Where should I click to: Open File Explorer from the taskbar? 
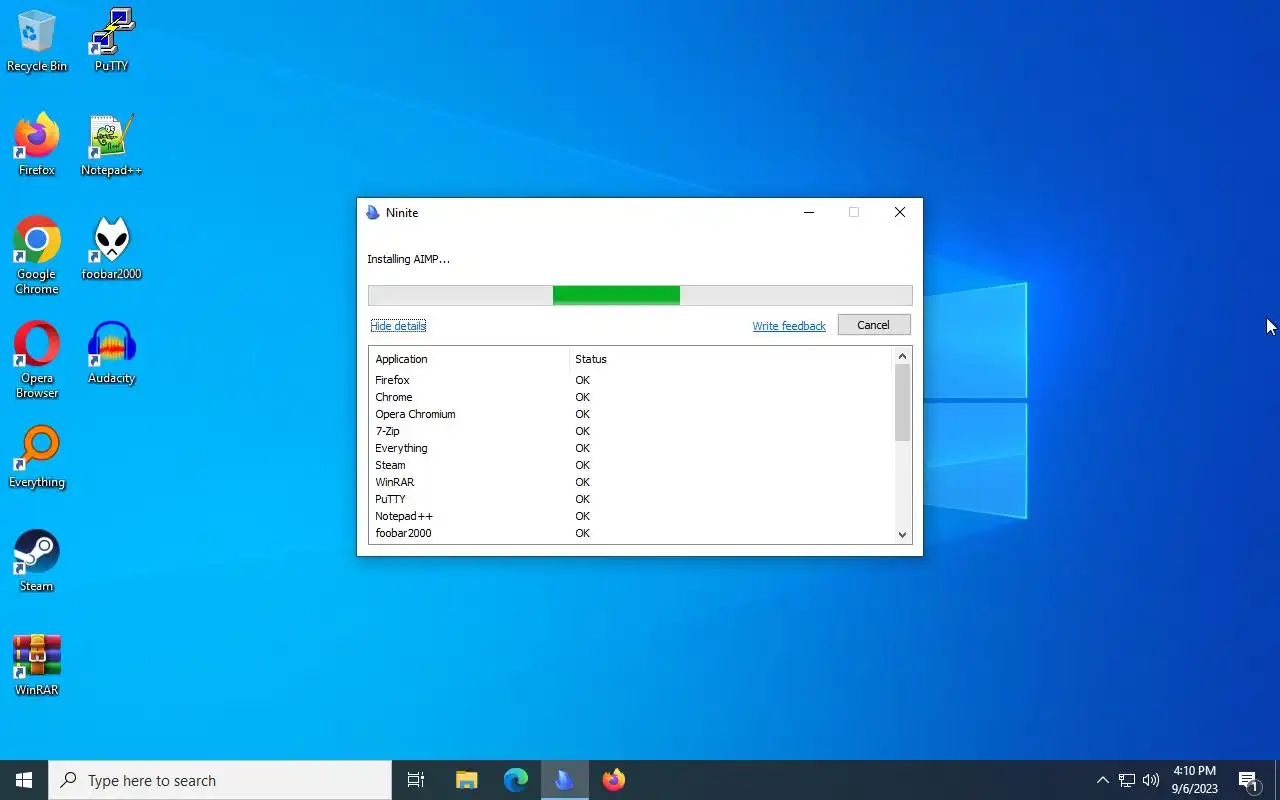coord(466,780)
